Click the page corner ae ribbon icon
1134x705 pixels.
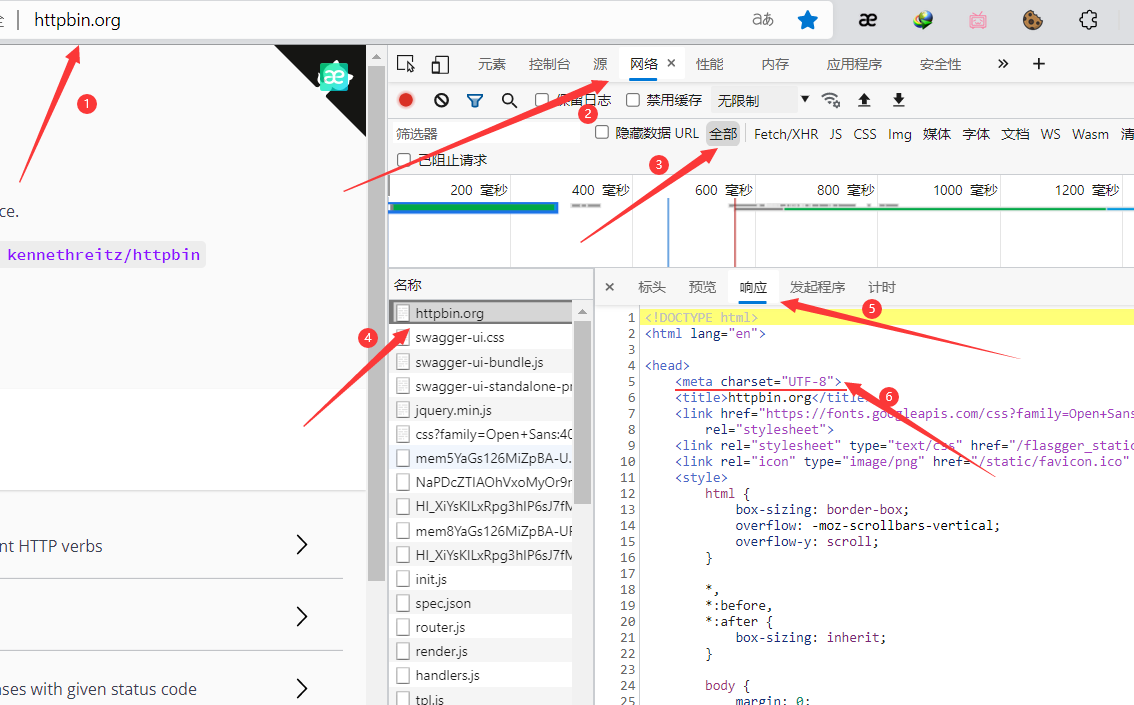tap(333, 77)
